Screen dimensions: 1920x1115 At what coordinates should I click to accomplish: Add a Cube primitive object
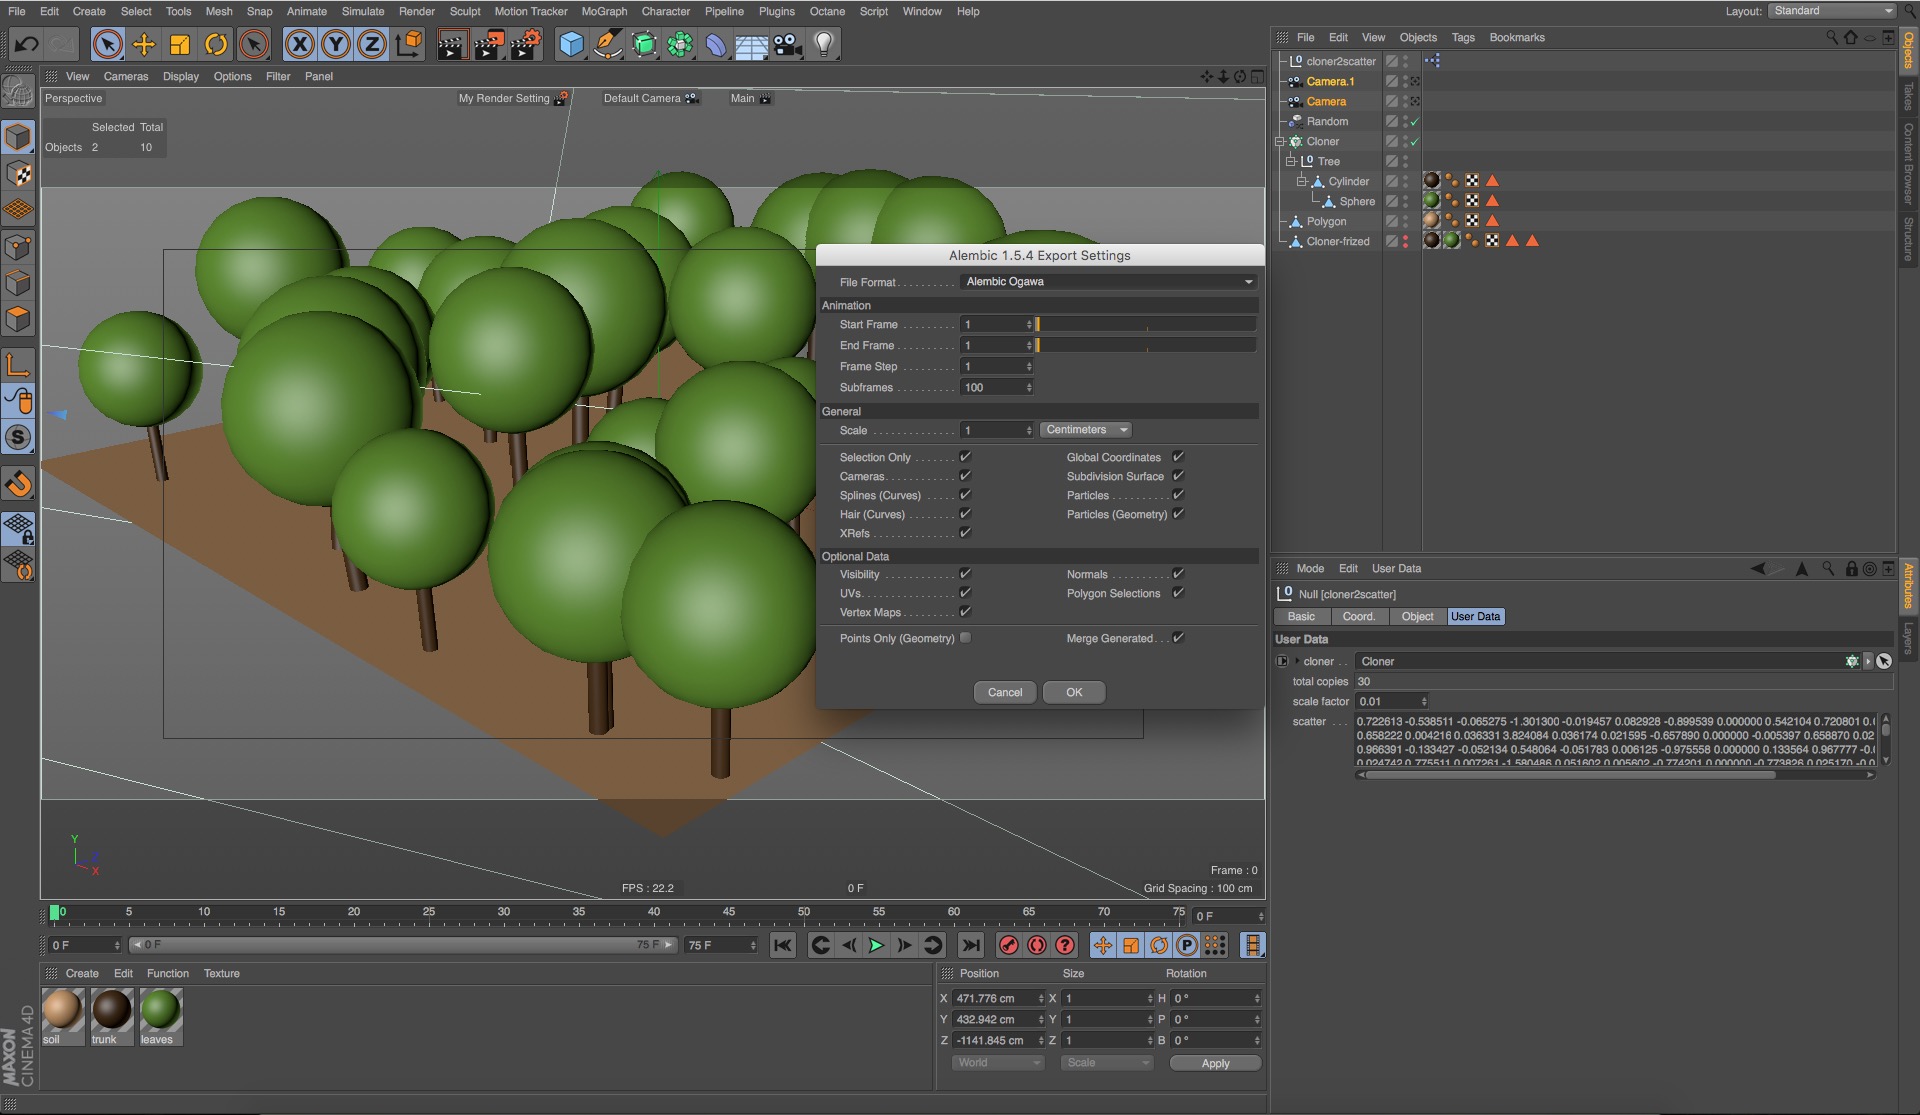coord(571,44)
